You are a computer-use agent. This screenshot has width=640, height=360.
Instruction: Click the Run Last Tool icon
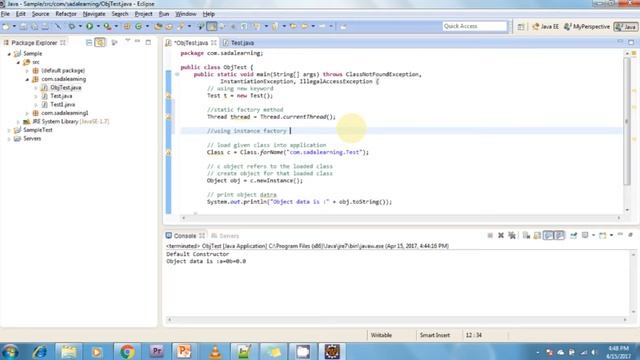[x=107, y=27]
